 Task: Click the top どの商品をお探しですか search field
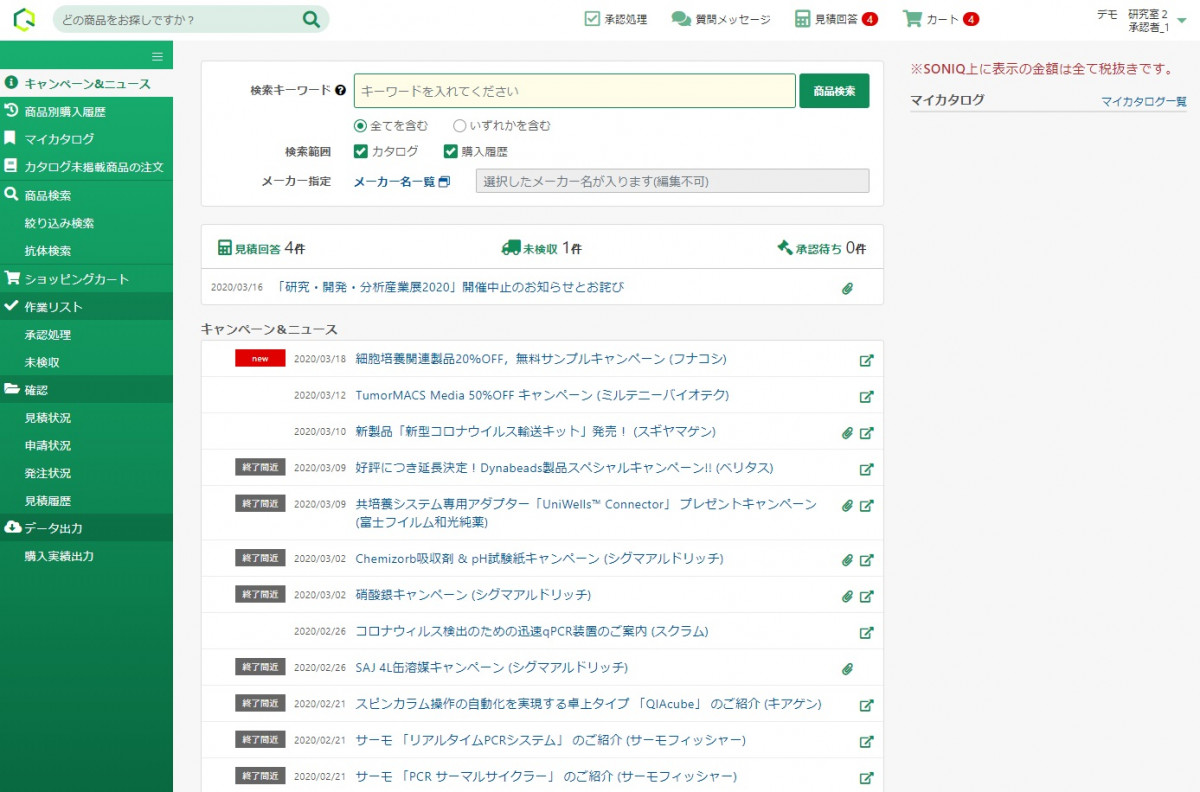180,19
